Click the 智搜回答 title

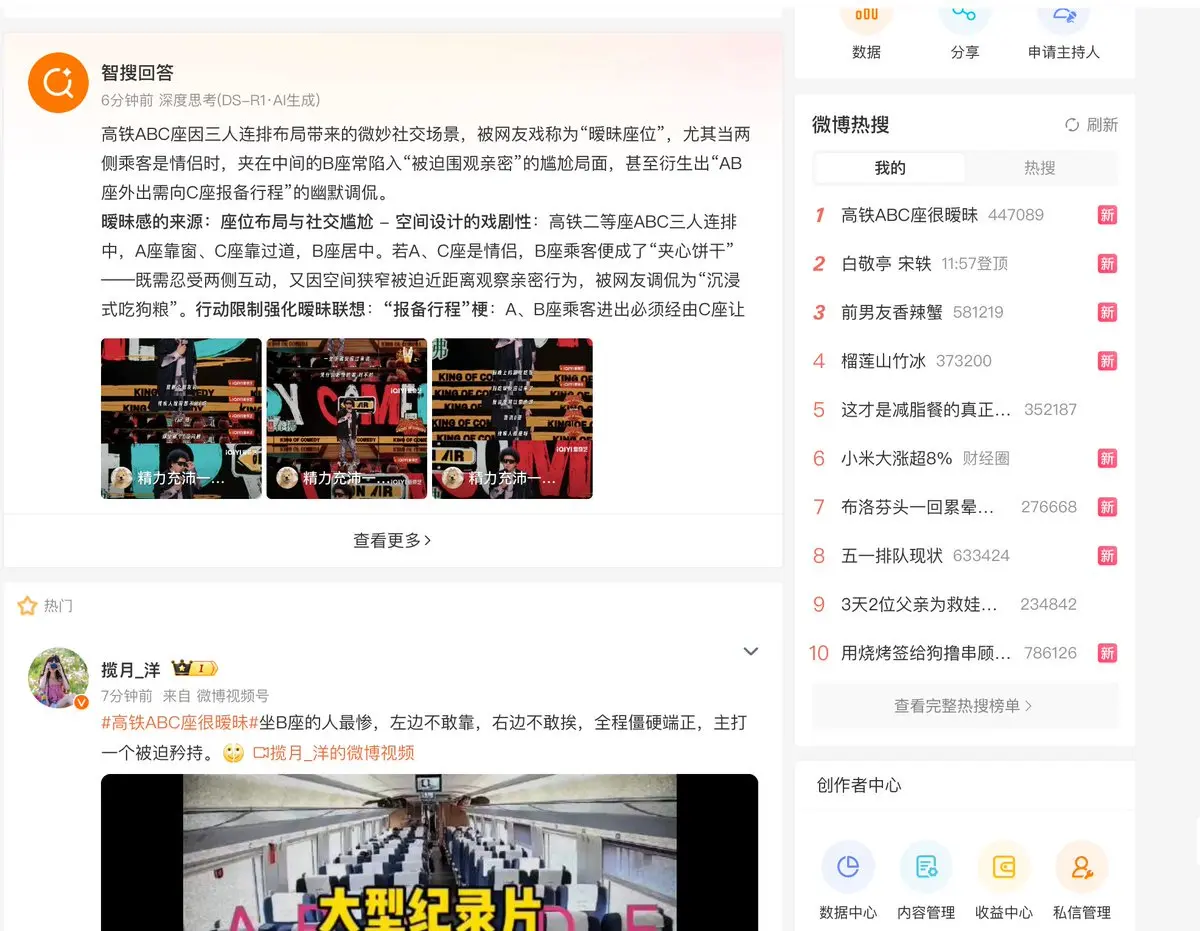tap(137, 73)
